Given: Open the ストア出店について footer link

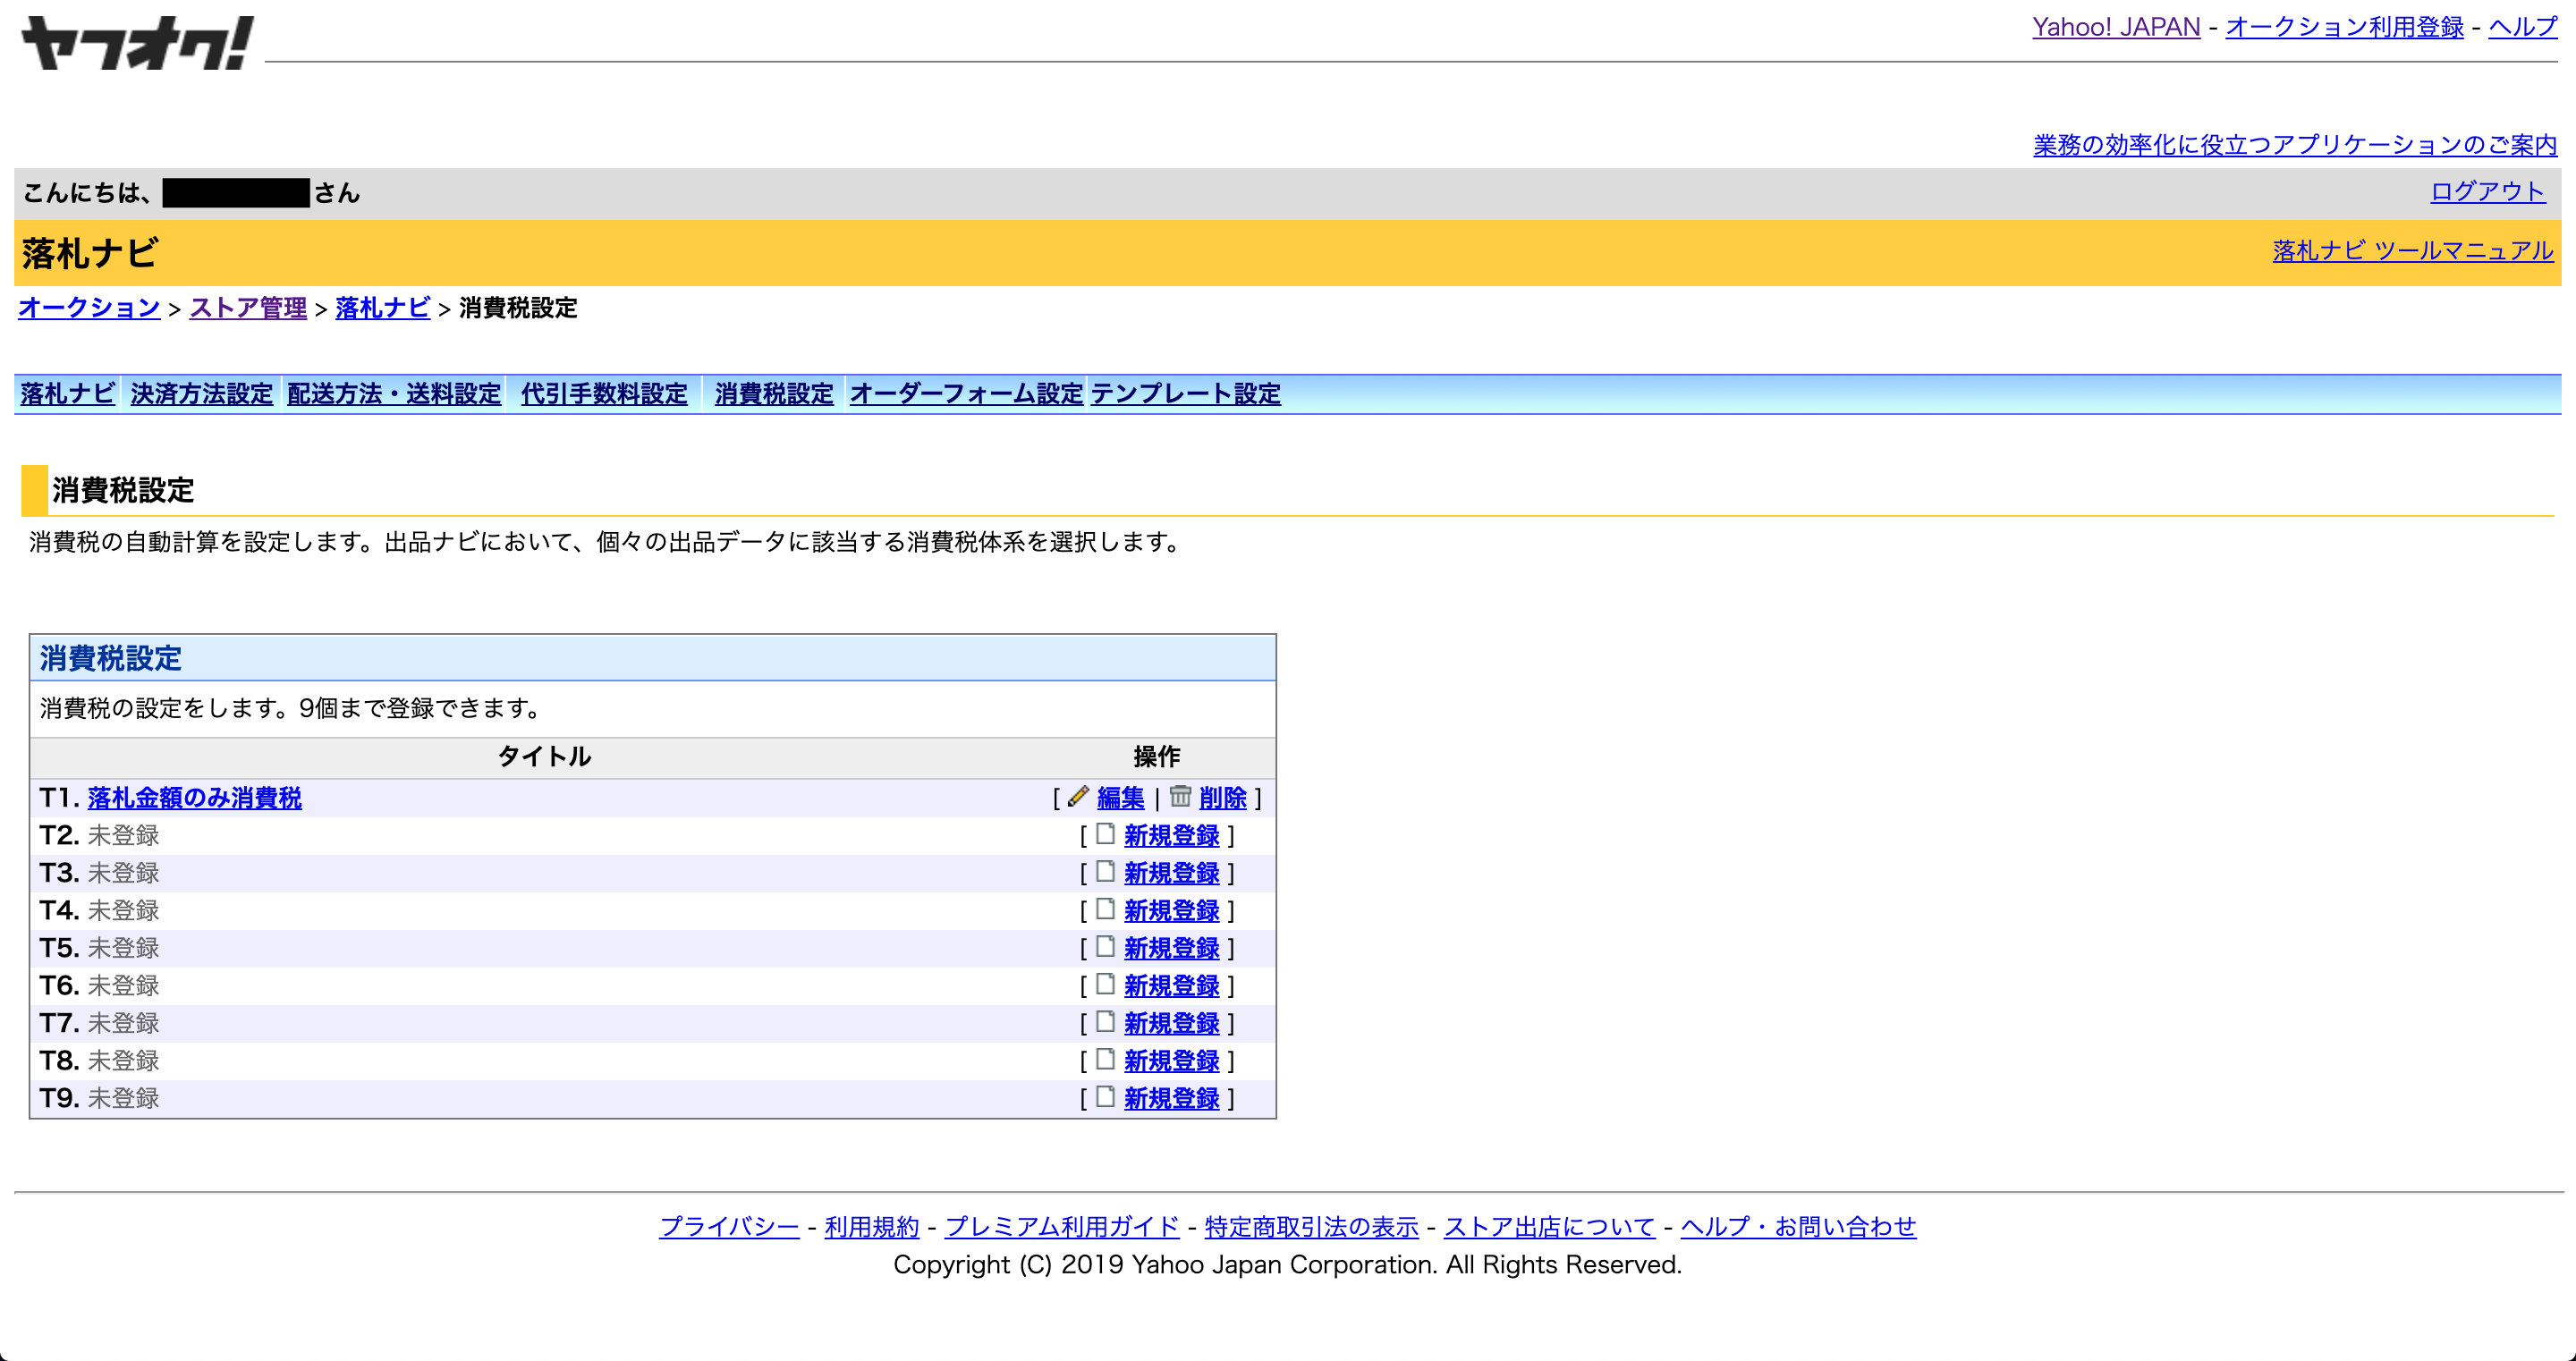Looking at the screenshot, I should click(1549, 1226).
